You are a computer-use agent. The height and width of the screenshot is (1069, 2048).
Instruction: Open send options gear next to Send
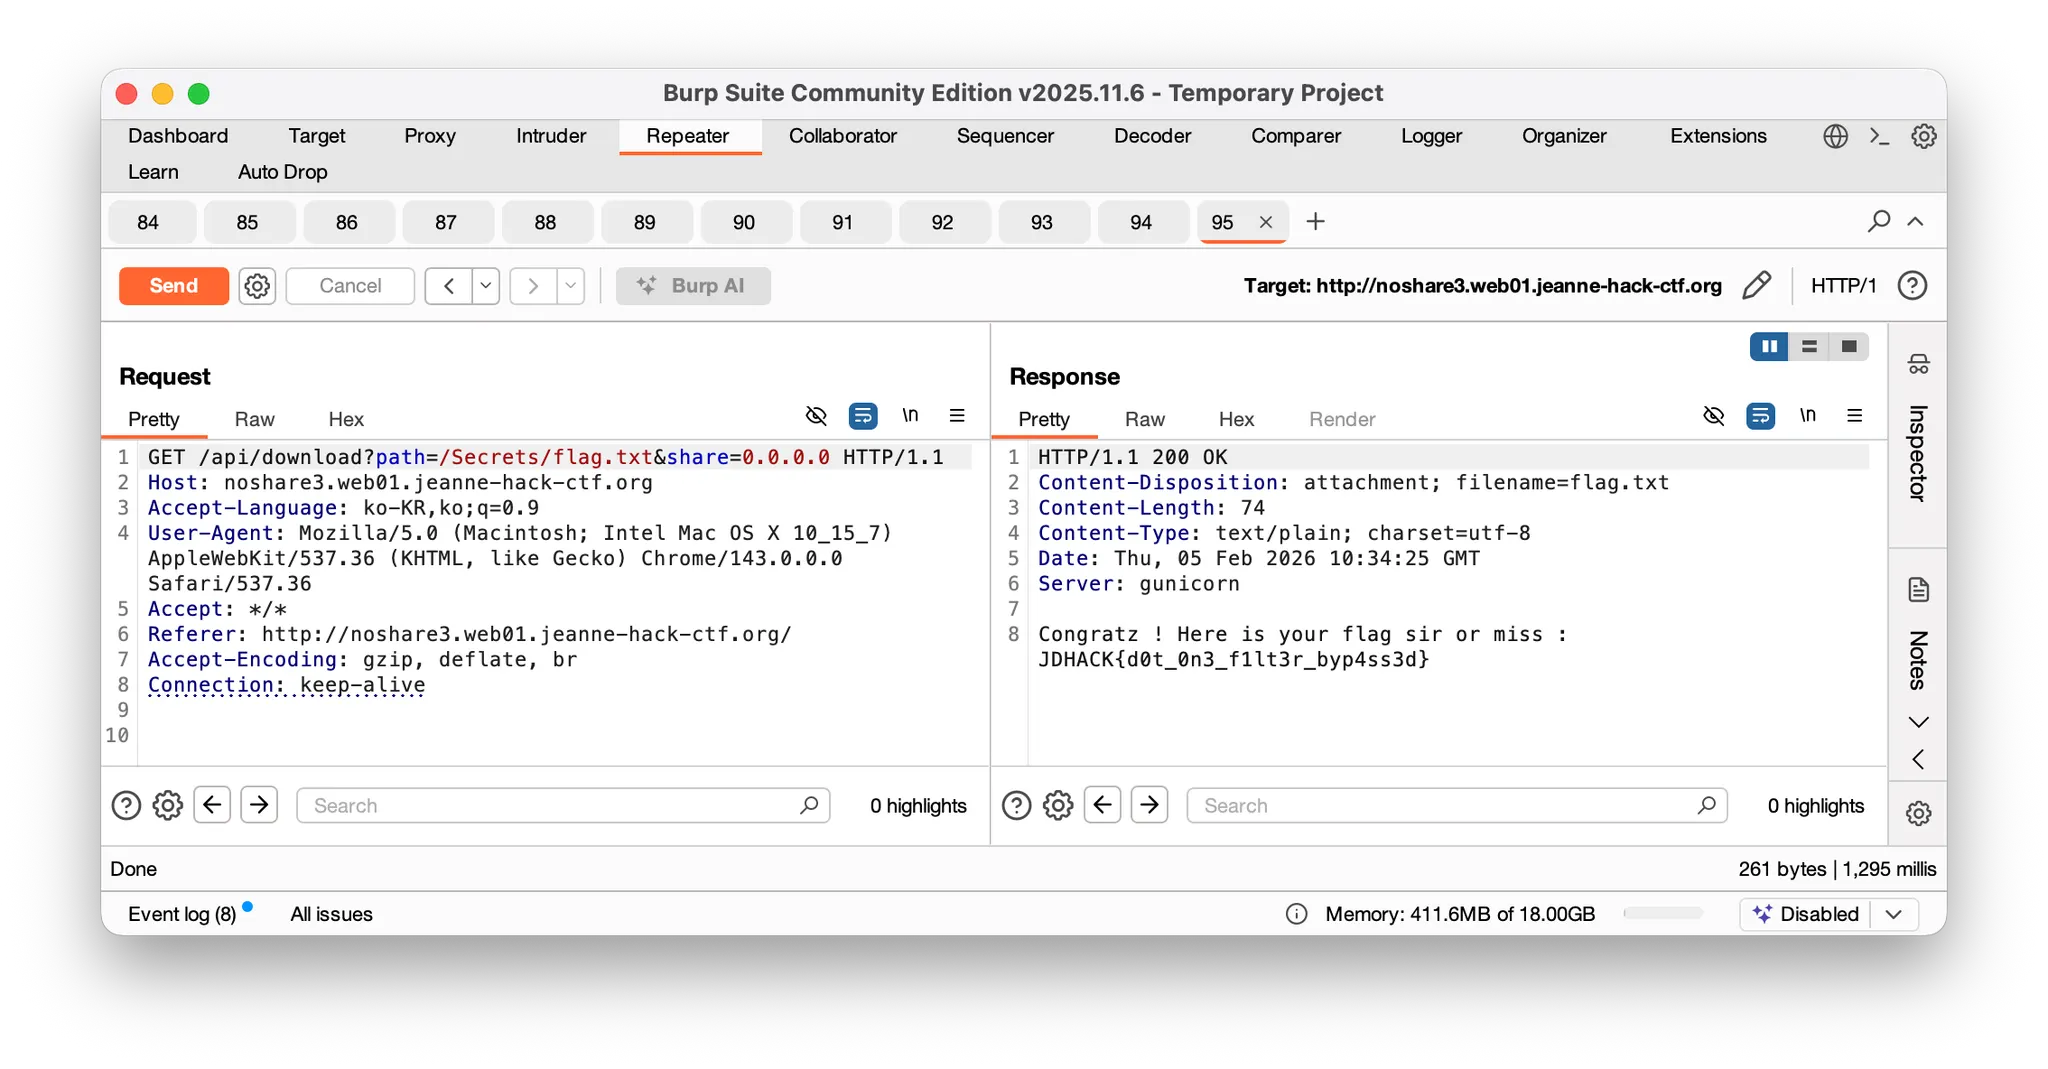point(257,286)
